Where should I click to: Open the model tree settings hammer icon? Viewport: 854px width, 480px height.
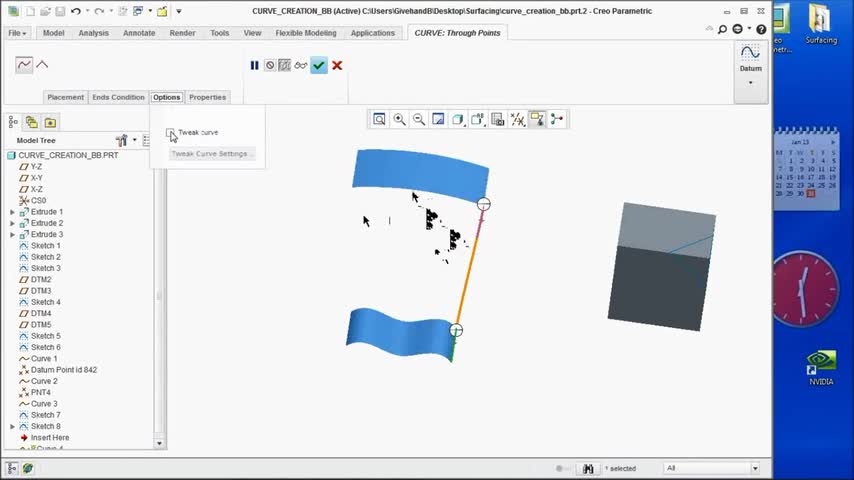[121, 141]
